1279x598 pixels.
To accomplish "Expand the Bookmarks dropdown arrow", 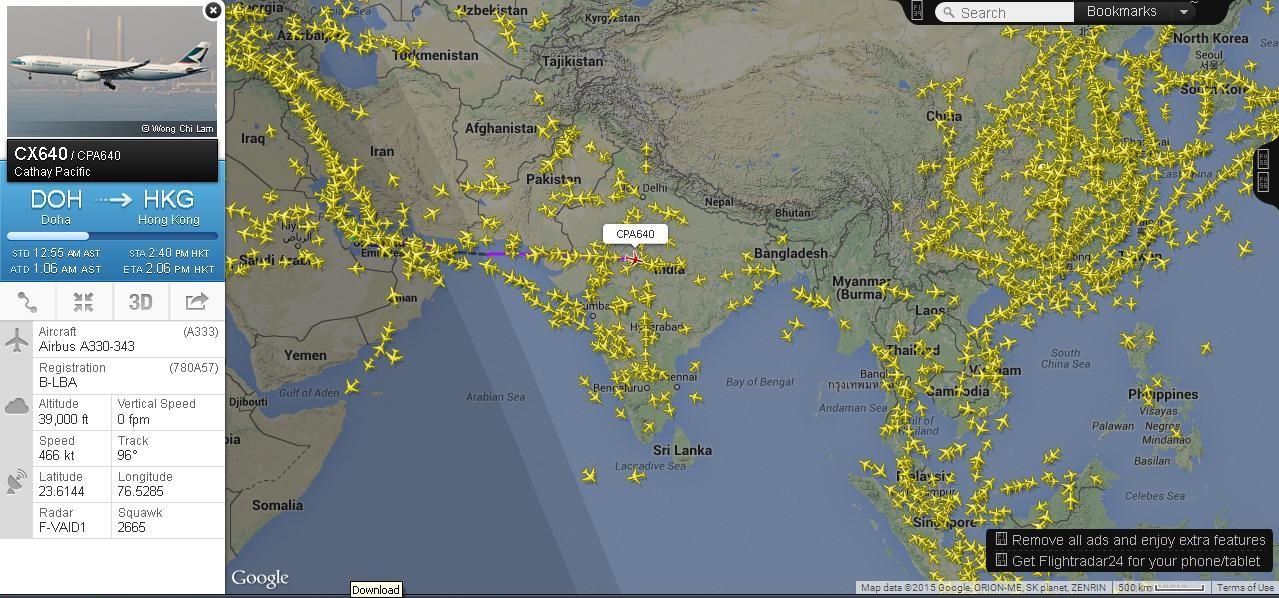I will tap(1183, 12).
